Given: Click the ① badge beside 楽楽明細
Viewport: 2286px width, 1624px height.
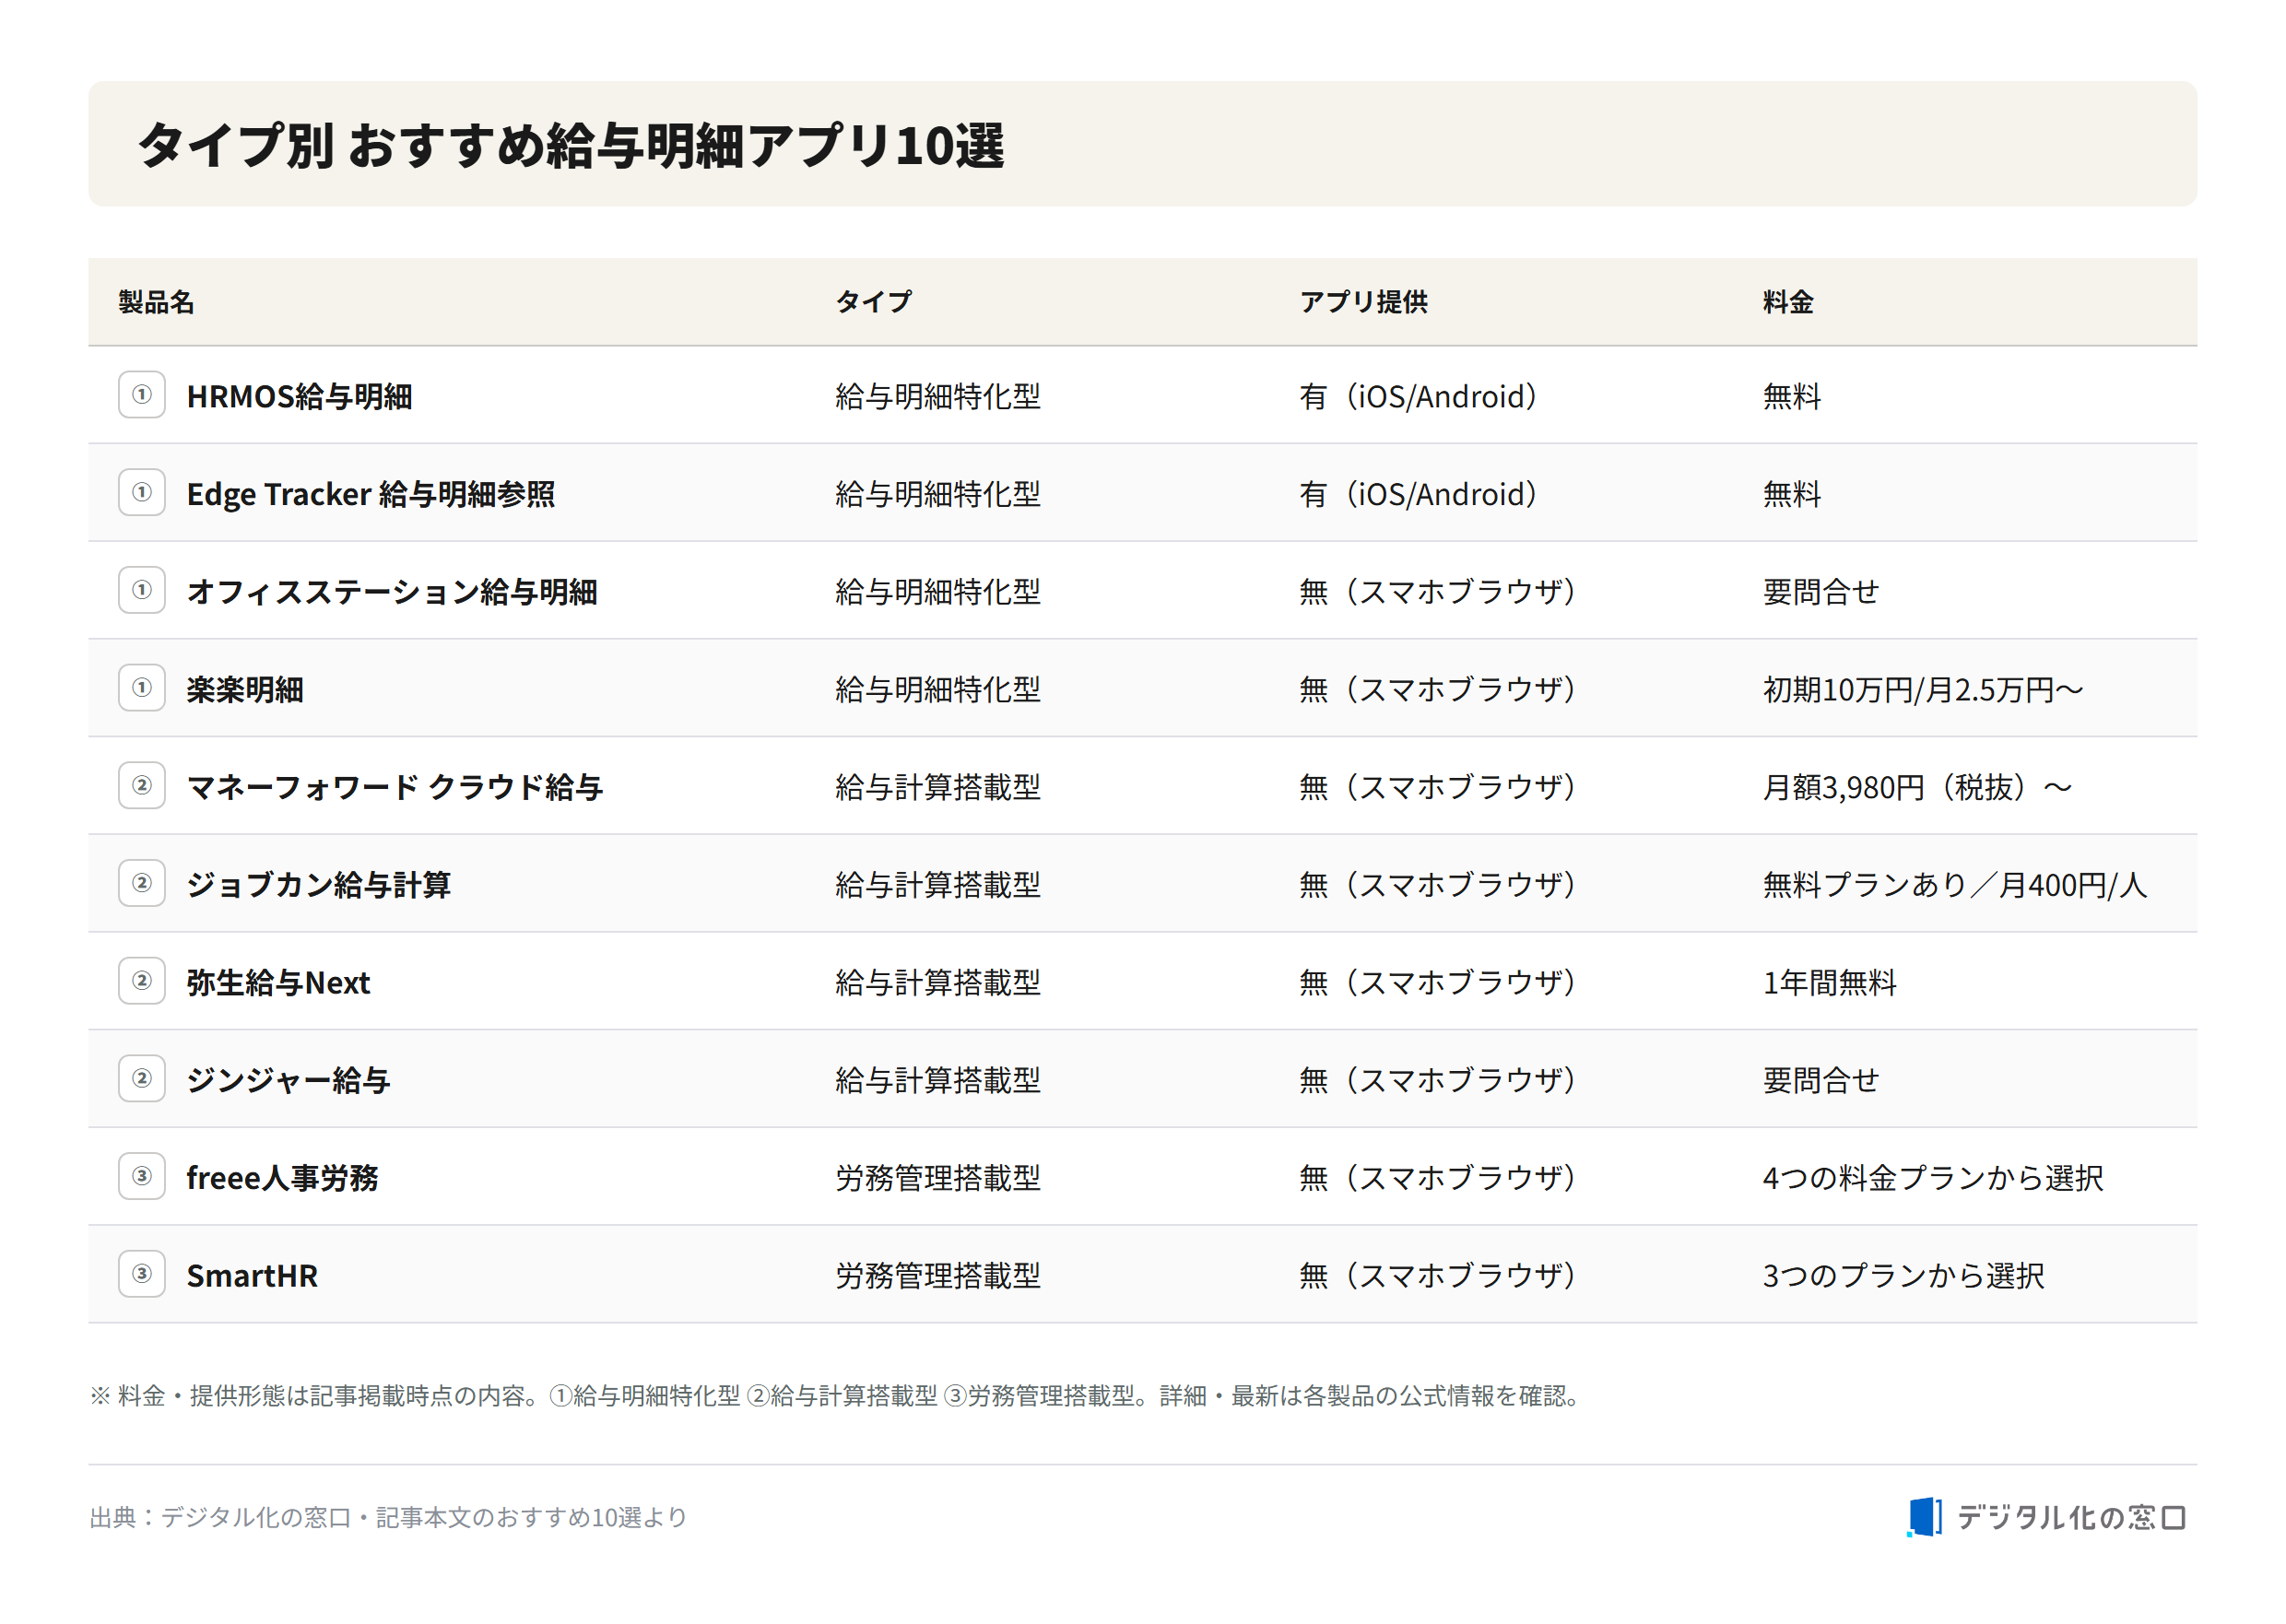Looking at the screenshot, I should click(x=142, y=688).
